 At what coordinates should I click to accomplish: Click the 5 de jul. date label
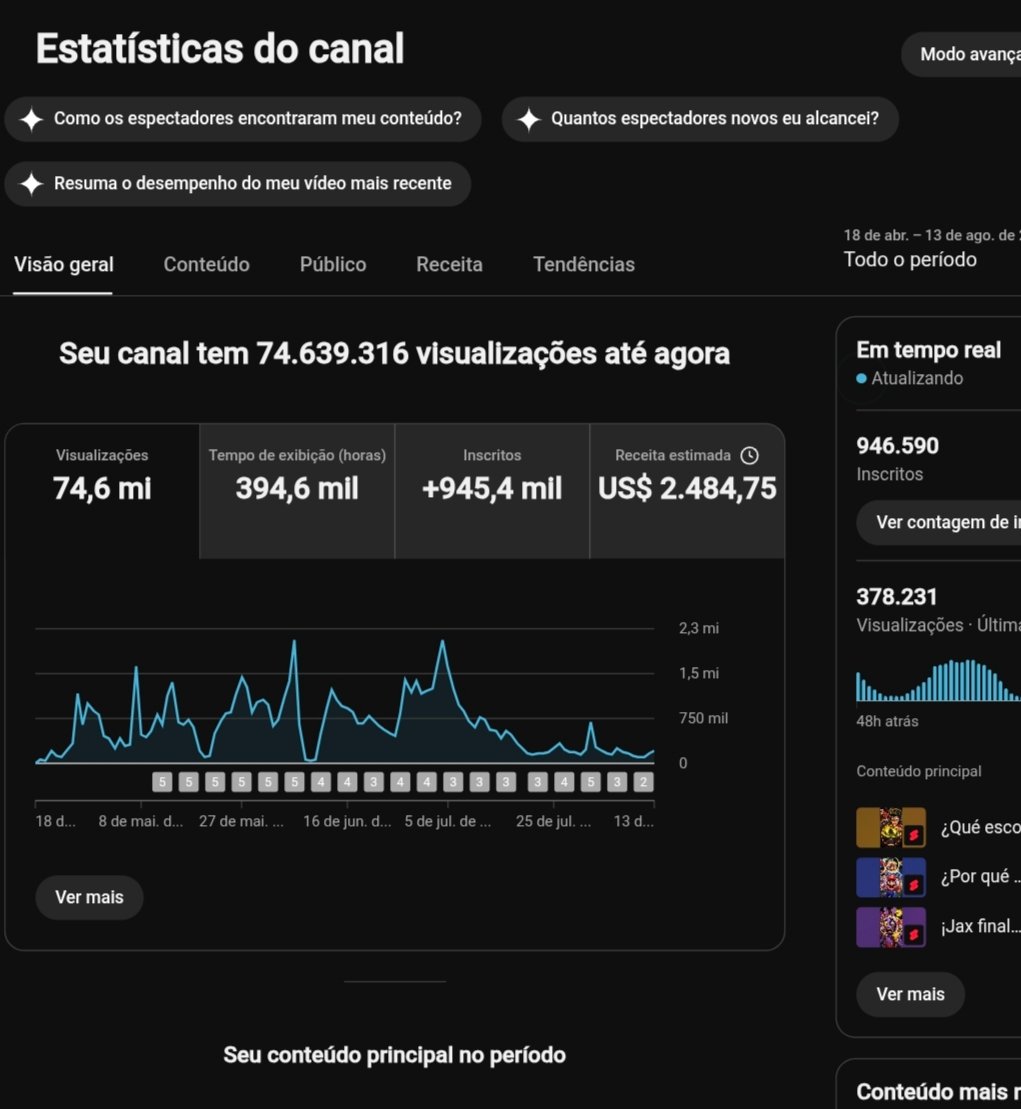[448, 822]
